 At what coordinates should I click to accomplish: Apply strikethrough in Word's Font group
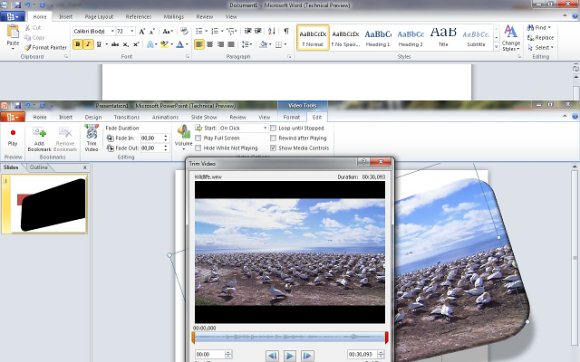[115, 44]
